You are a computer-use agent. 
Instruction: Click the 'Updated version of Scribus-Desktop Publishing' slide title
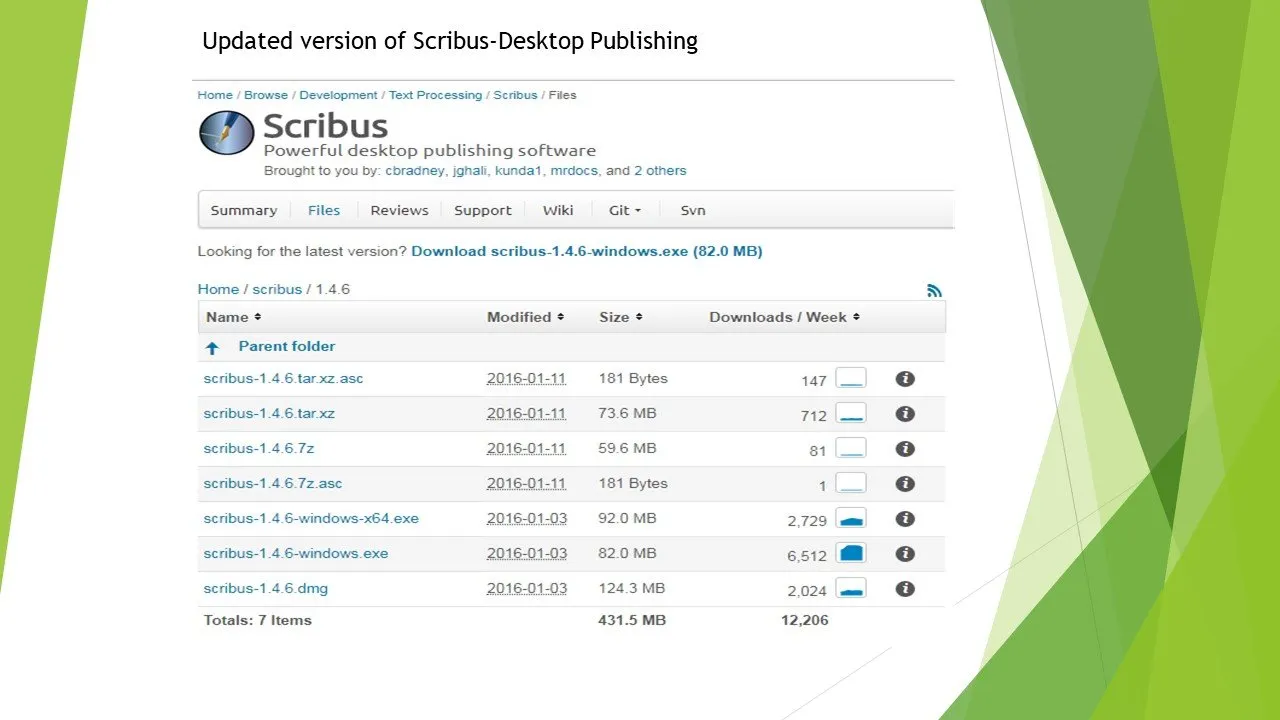(450, 41)
